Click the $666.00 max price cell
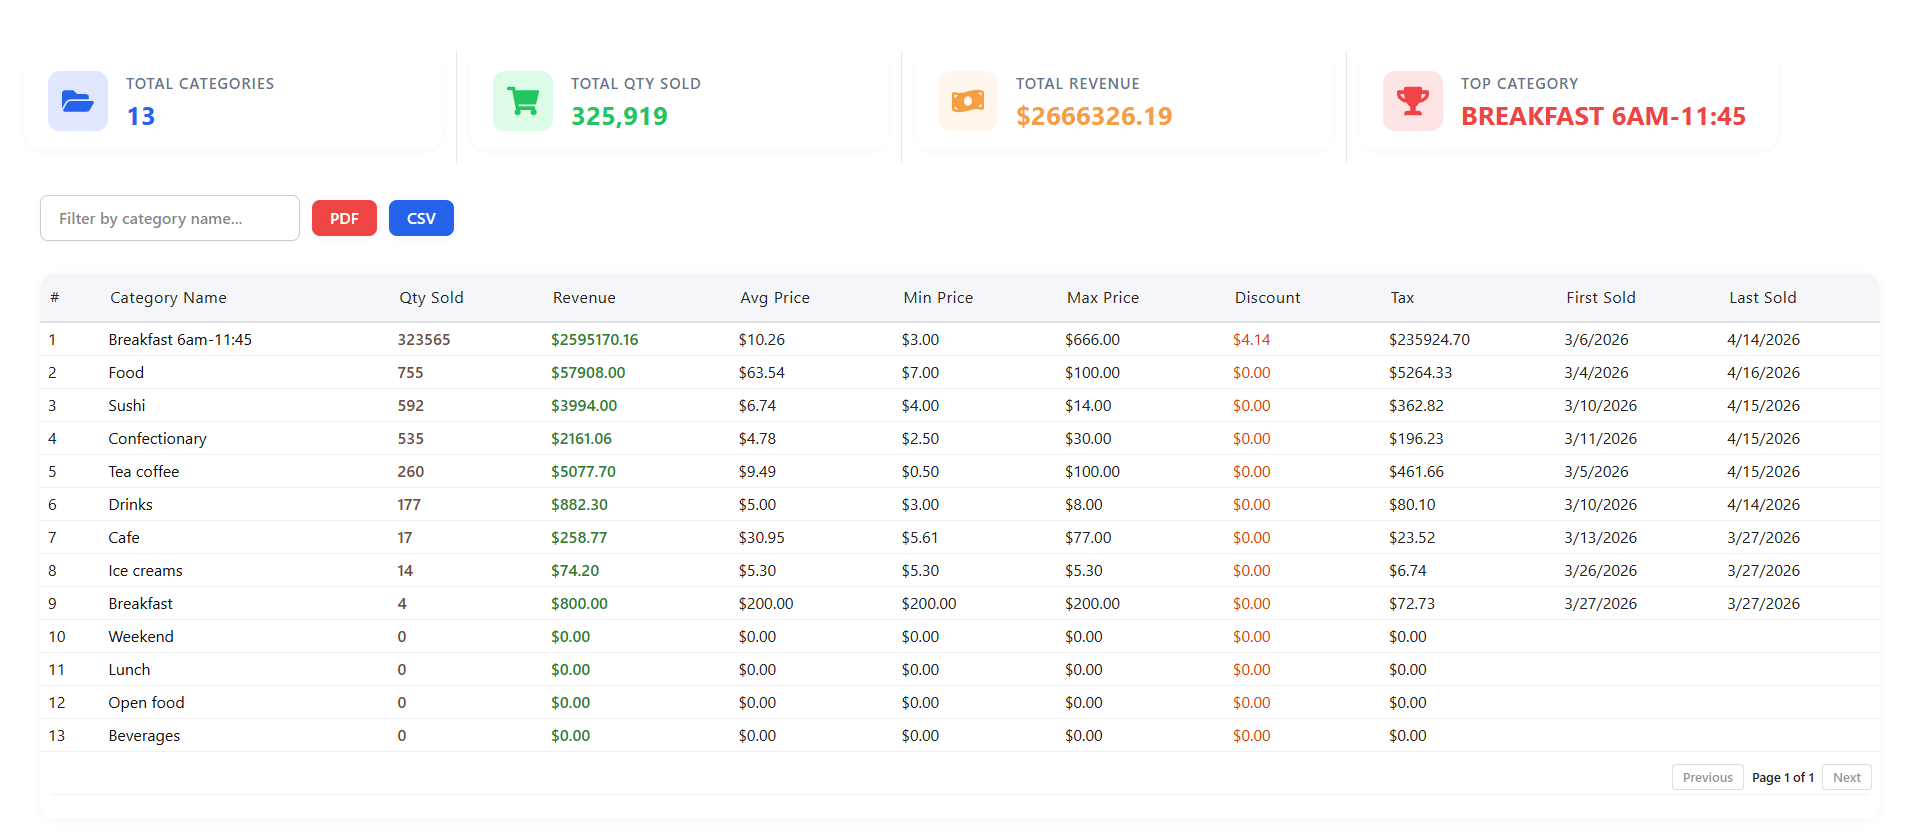 [1092, 339]
